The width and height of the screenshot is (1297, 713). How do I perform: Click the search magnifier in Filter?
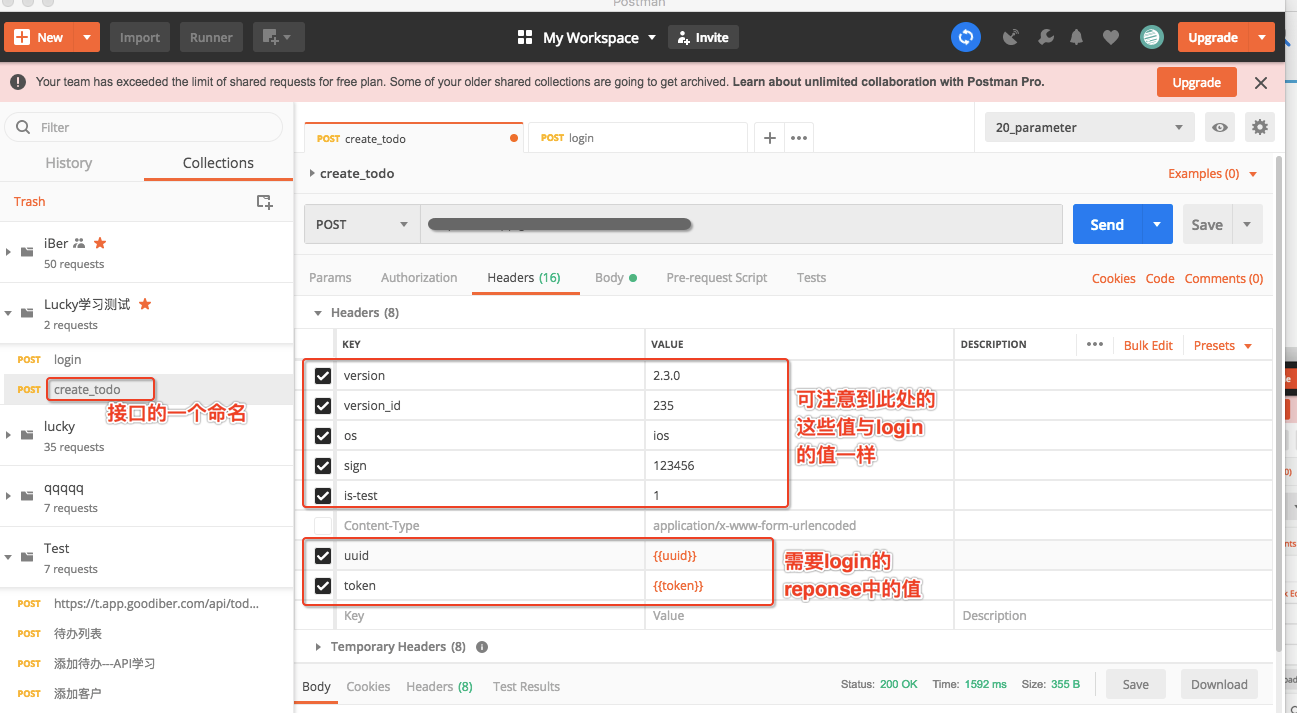[x=25, y=127]
